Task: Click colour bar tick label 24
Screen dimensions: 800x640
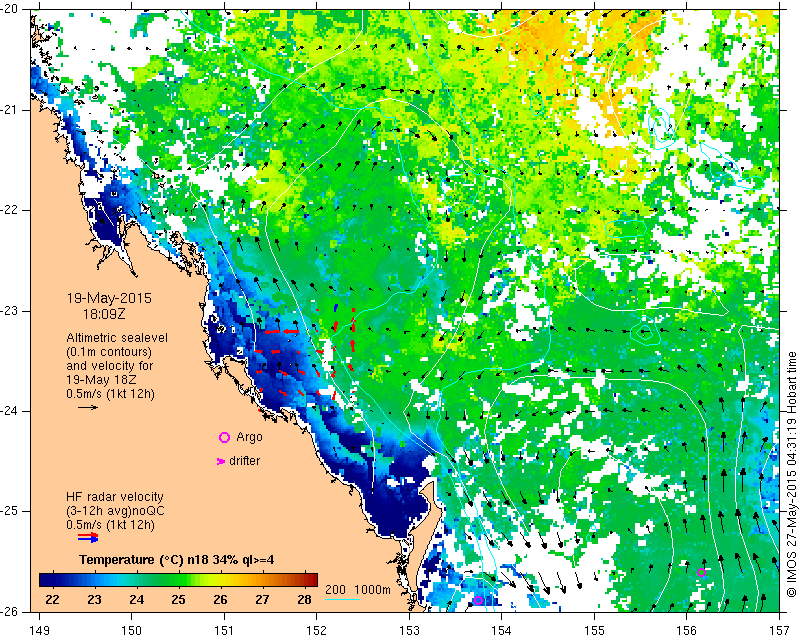Action: pos(136,599)
